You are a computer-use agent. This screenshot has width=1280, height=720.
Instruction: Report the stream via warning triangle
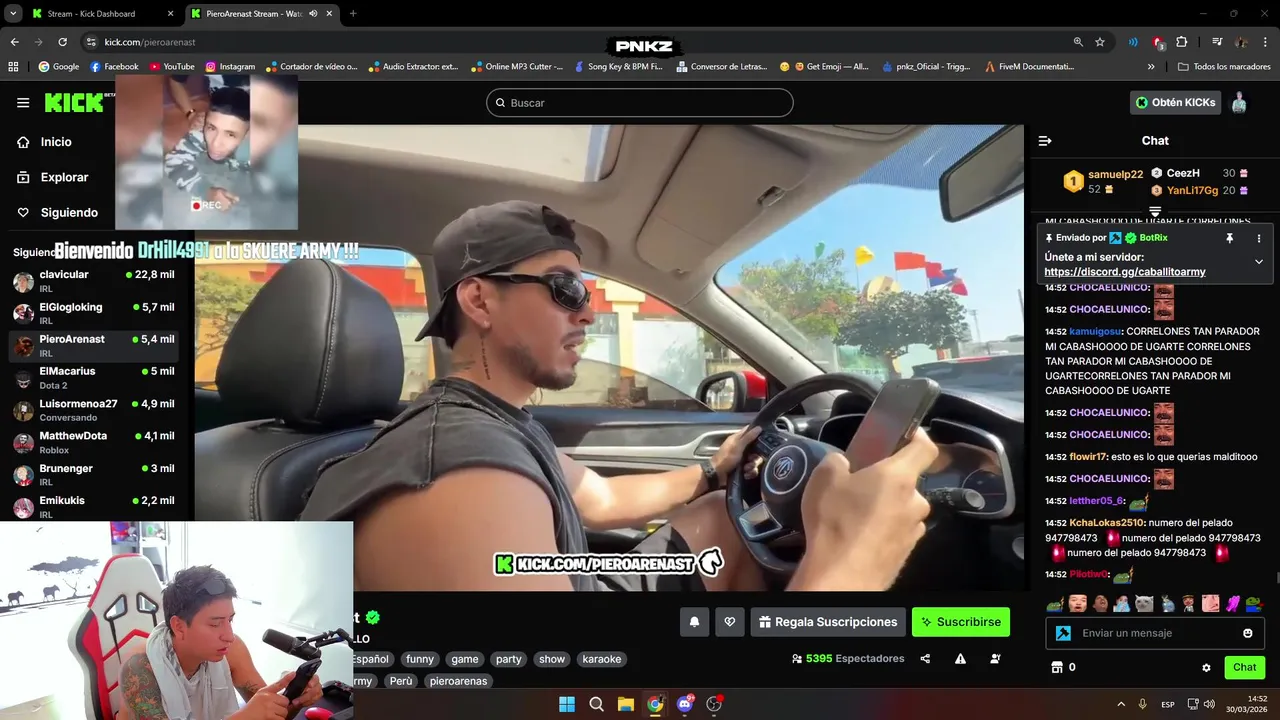(x=960, y=659)
